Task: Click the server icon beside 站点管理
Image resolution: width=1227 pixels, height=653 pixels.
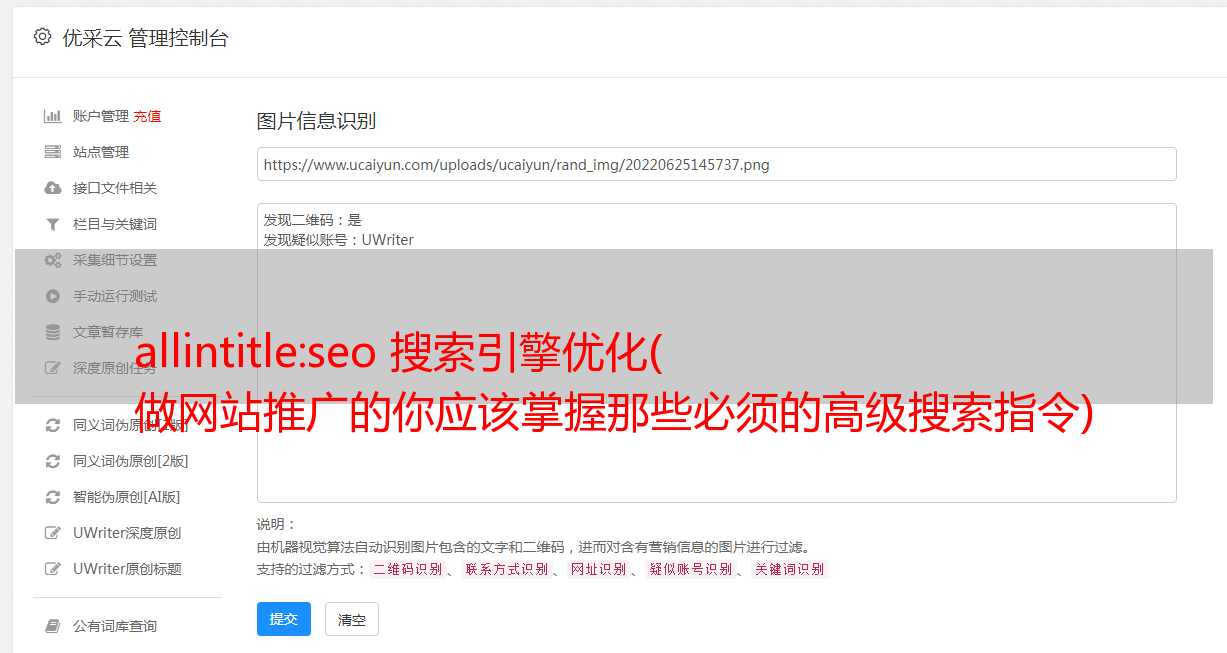Action: [x=53, y=152]
